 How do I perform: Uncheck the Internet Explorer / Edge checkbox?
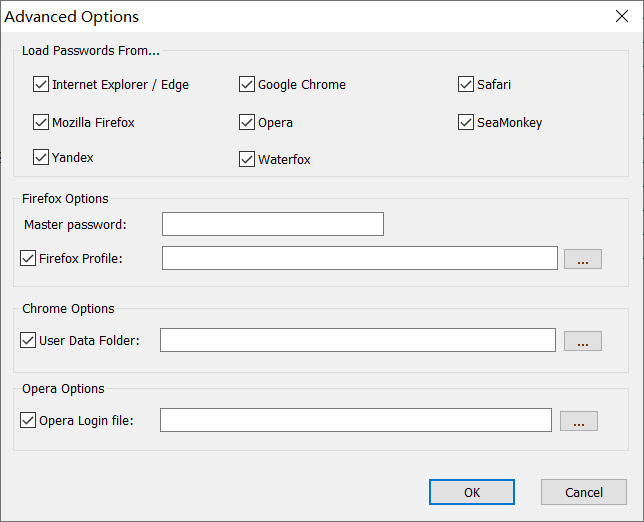point(41,85)
